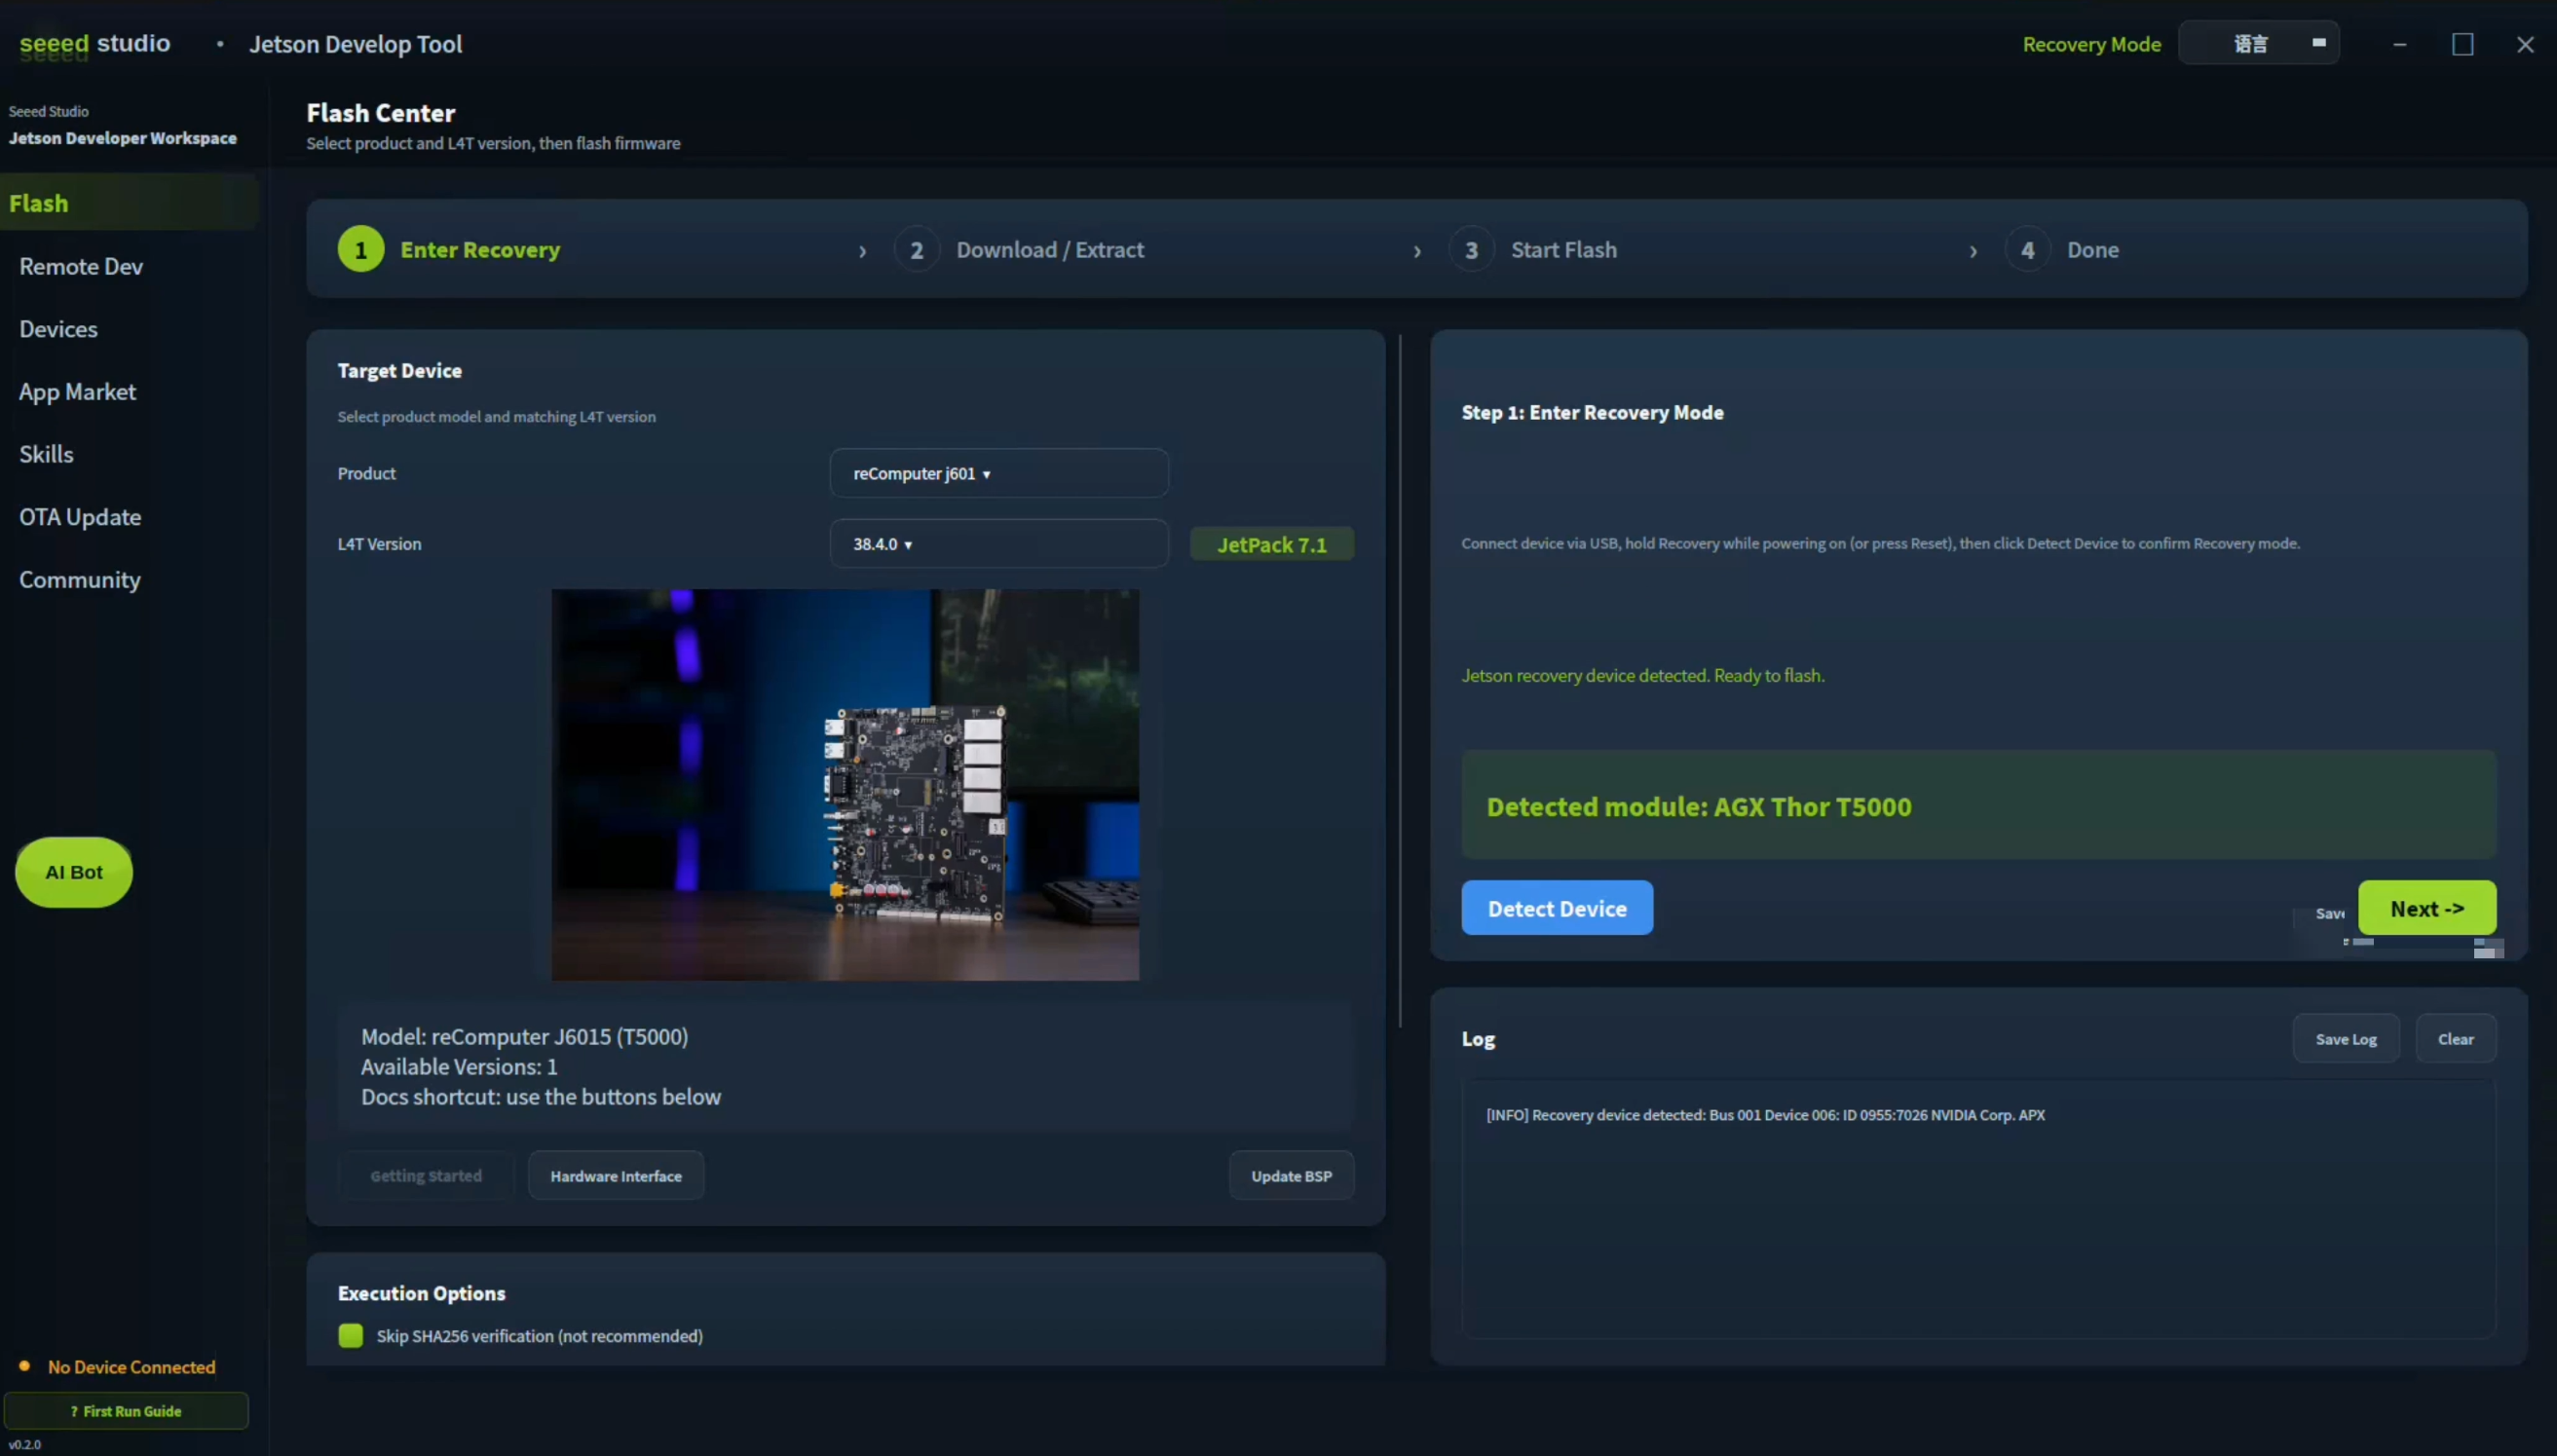Close the Jetson Develop Tool window

2525,45
